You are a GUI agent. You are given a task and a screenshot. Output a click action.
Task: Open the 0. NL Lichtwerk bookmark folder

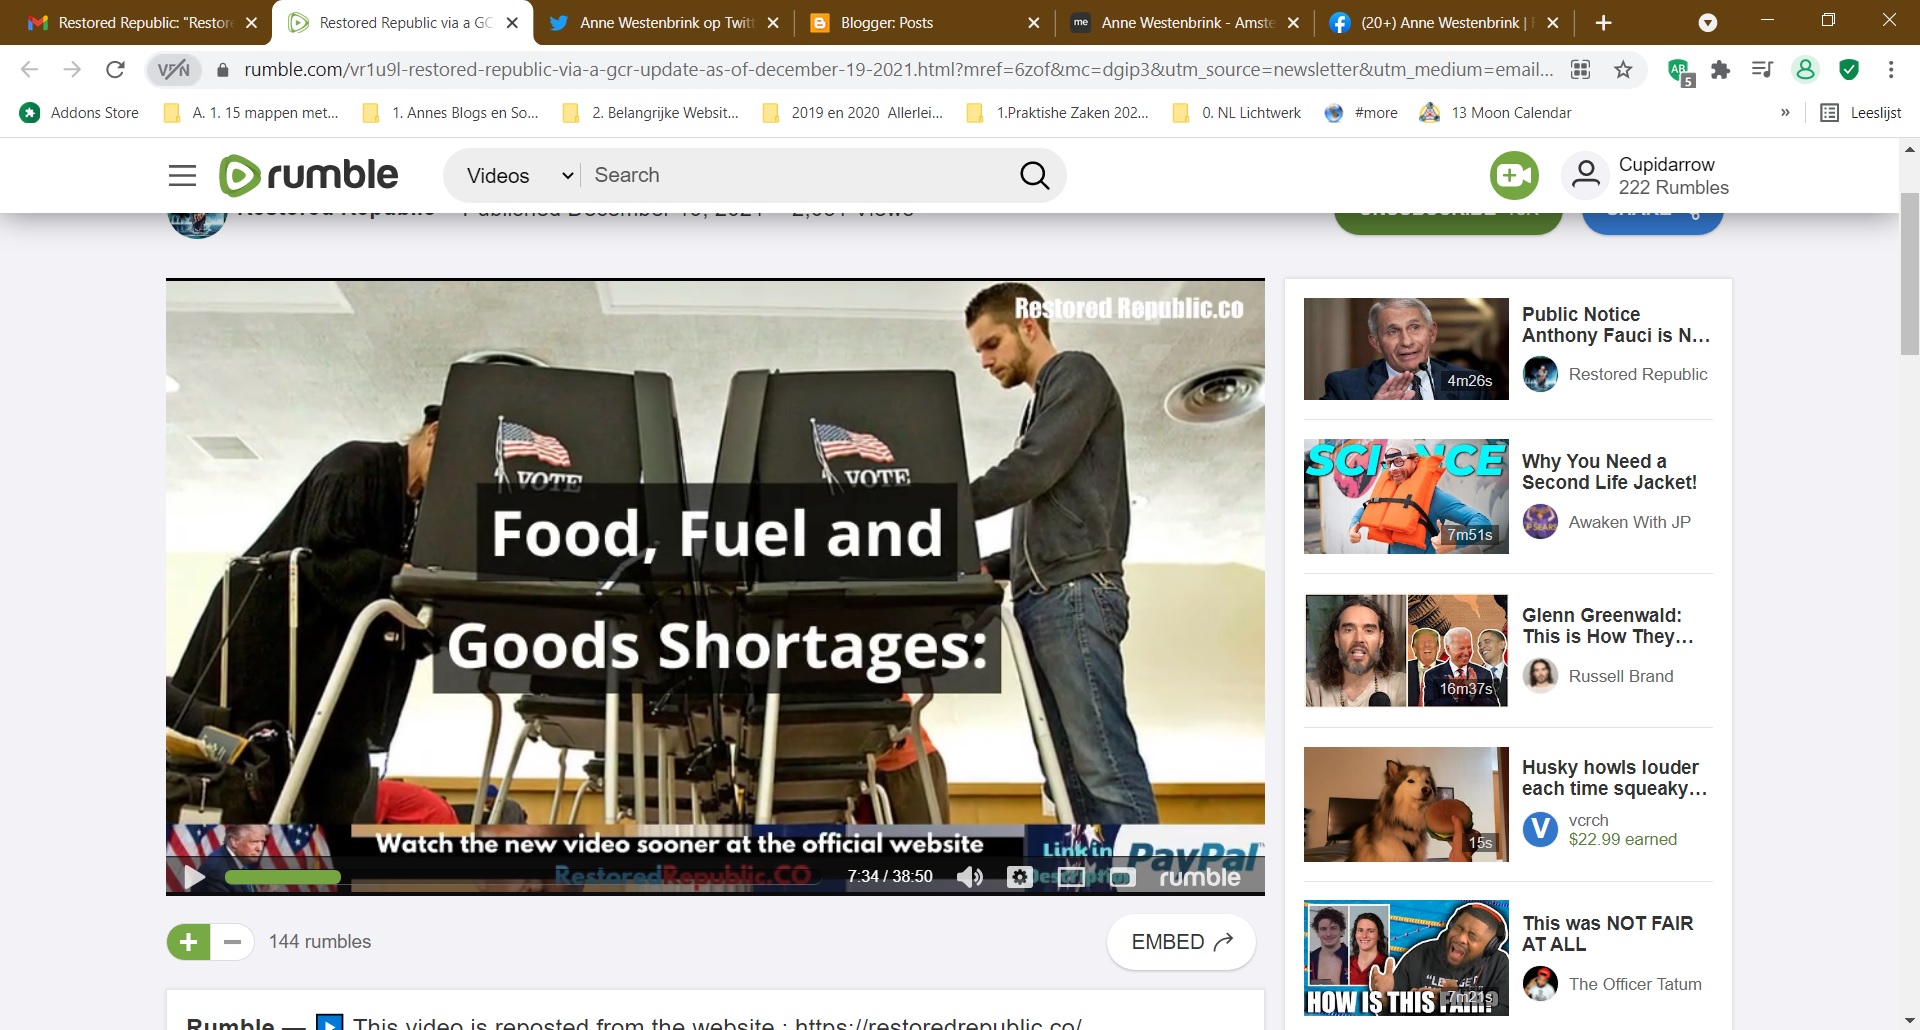click(1237, 112)
